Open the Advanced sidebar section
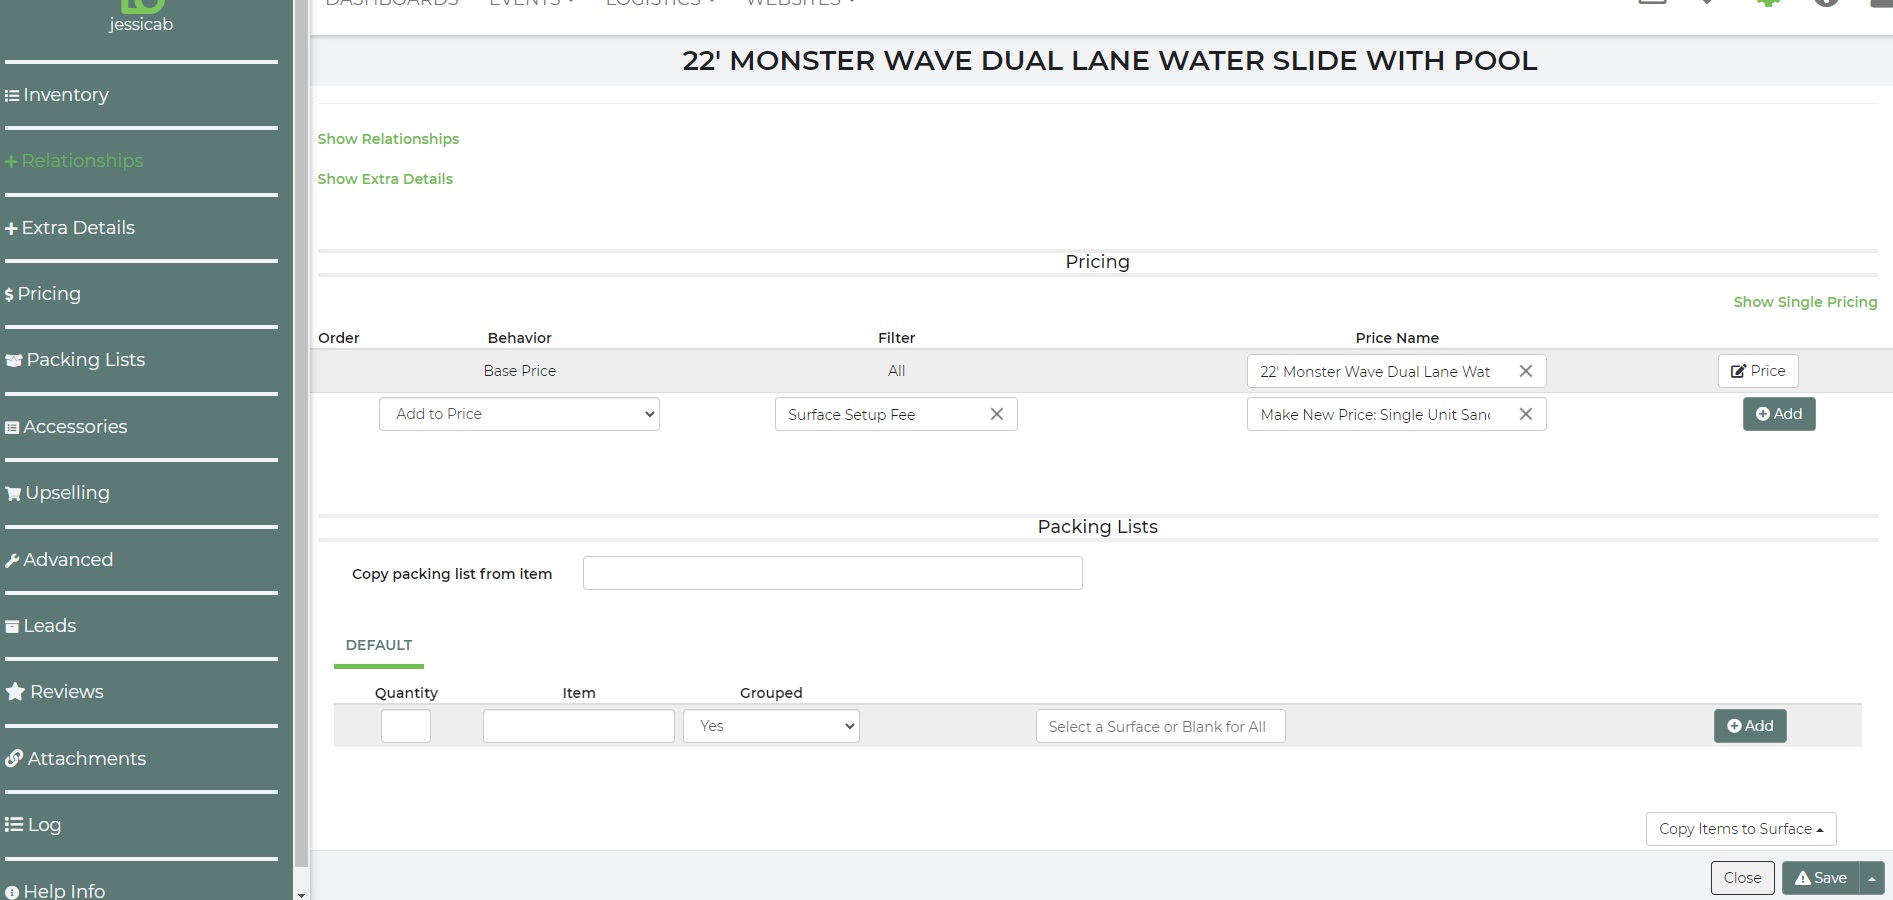The height and width of the screenshot is (900, 1893). (67, 560)
